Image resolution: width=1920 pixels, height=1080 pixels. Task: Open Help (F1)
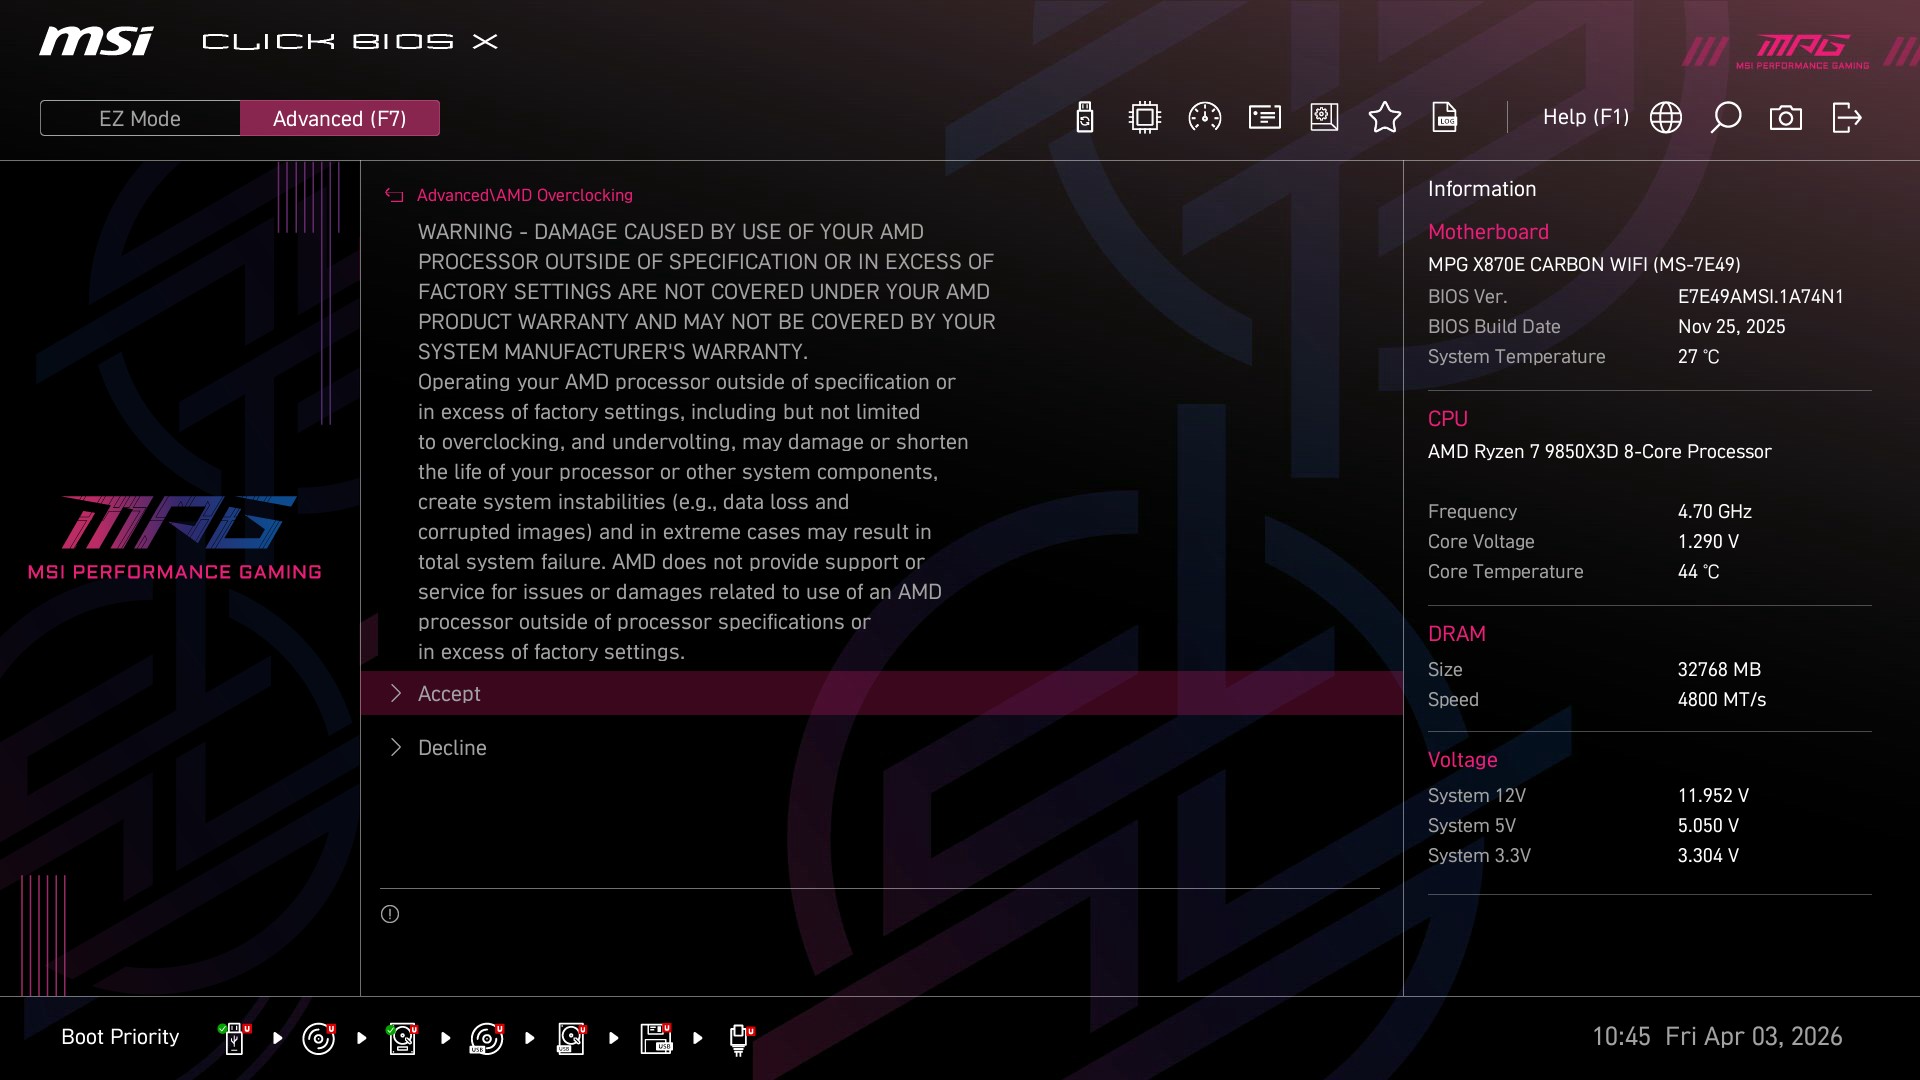pyautogui.click(x=1585, y=118)
